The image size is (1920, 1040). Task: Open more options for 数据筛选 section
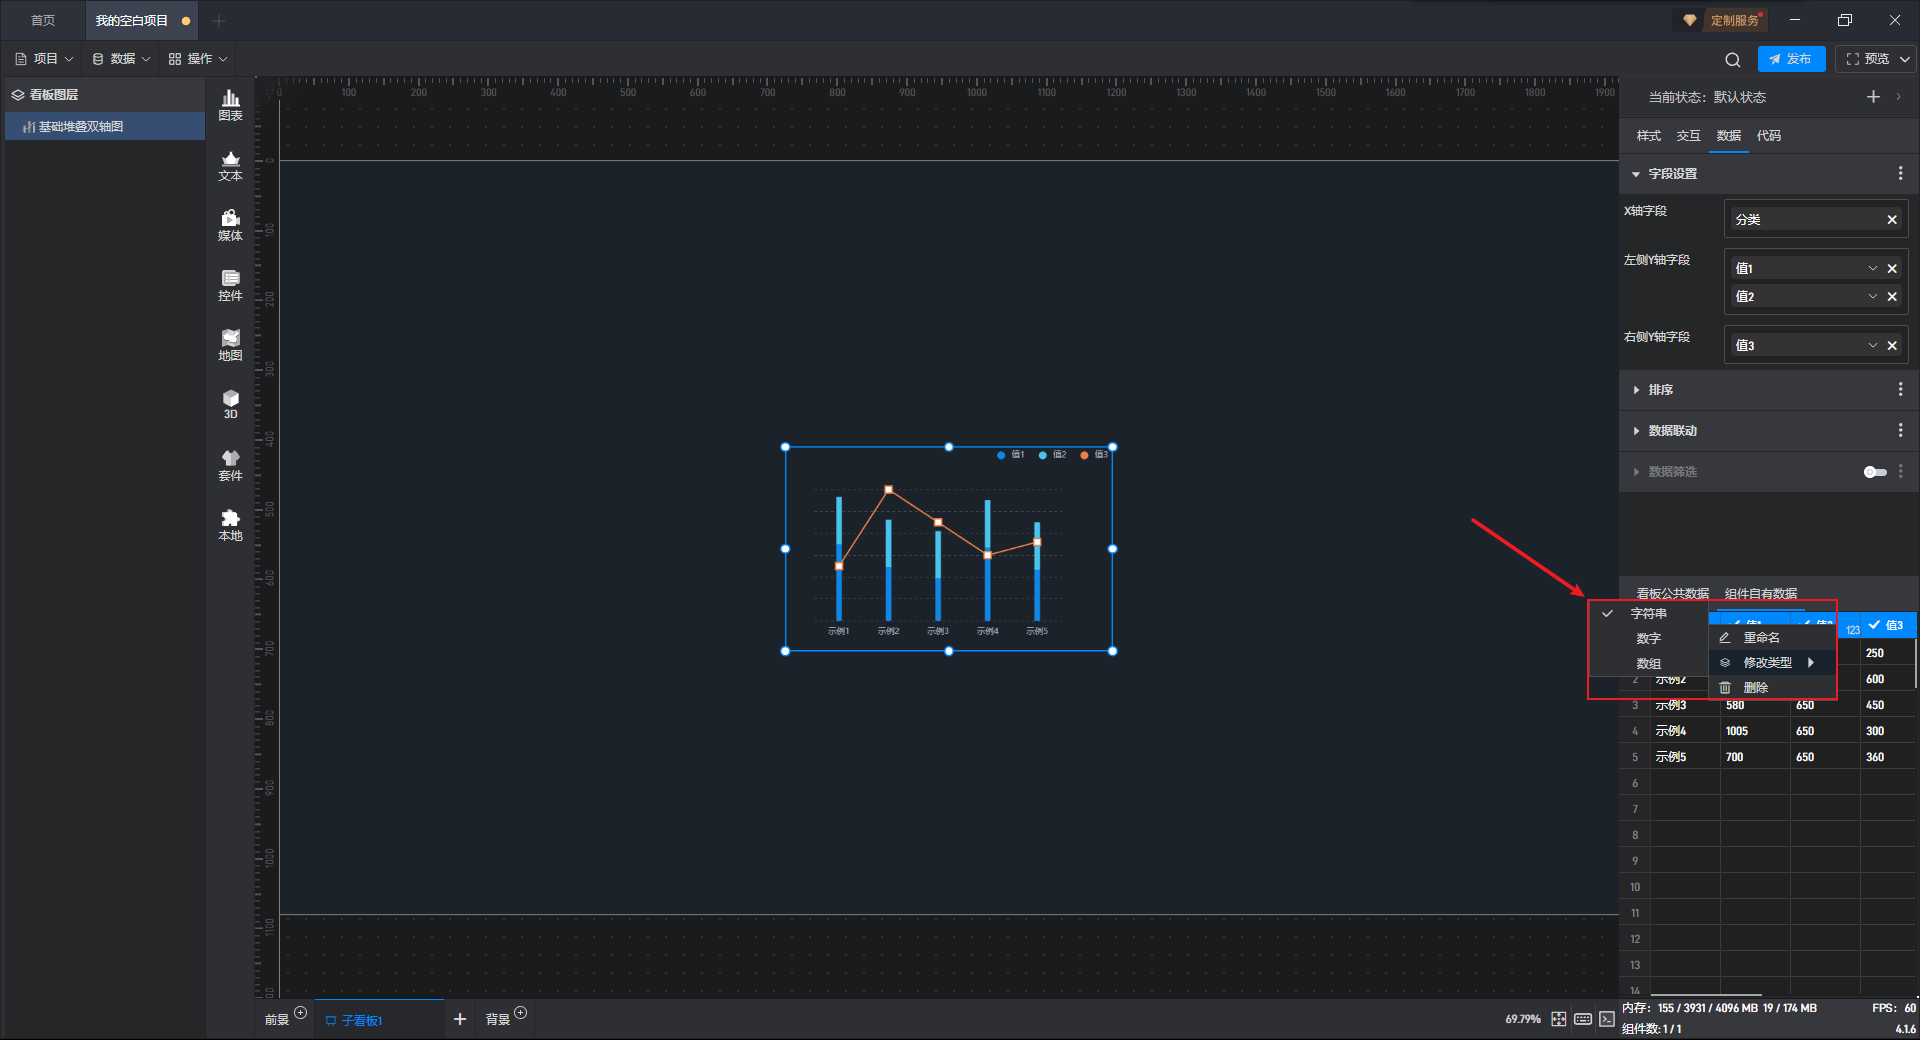[1900, 472]
